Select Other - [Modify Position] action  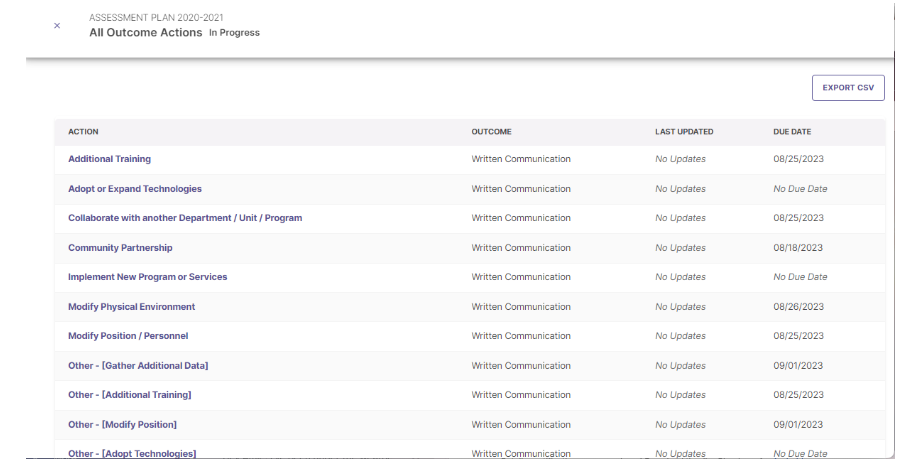click(x=122, y=425)
